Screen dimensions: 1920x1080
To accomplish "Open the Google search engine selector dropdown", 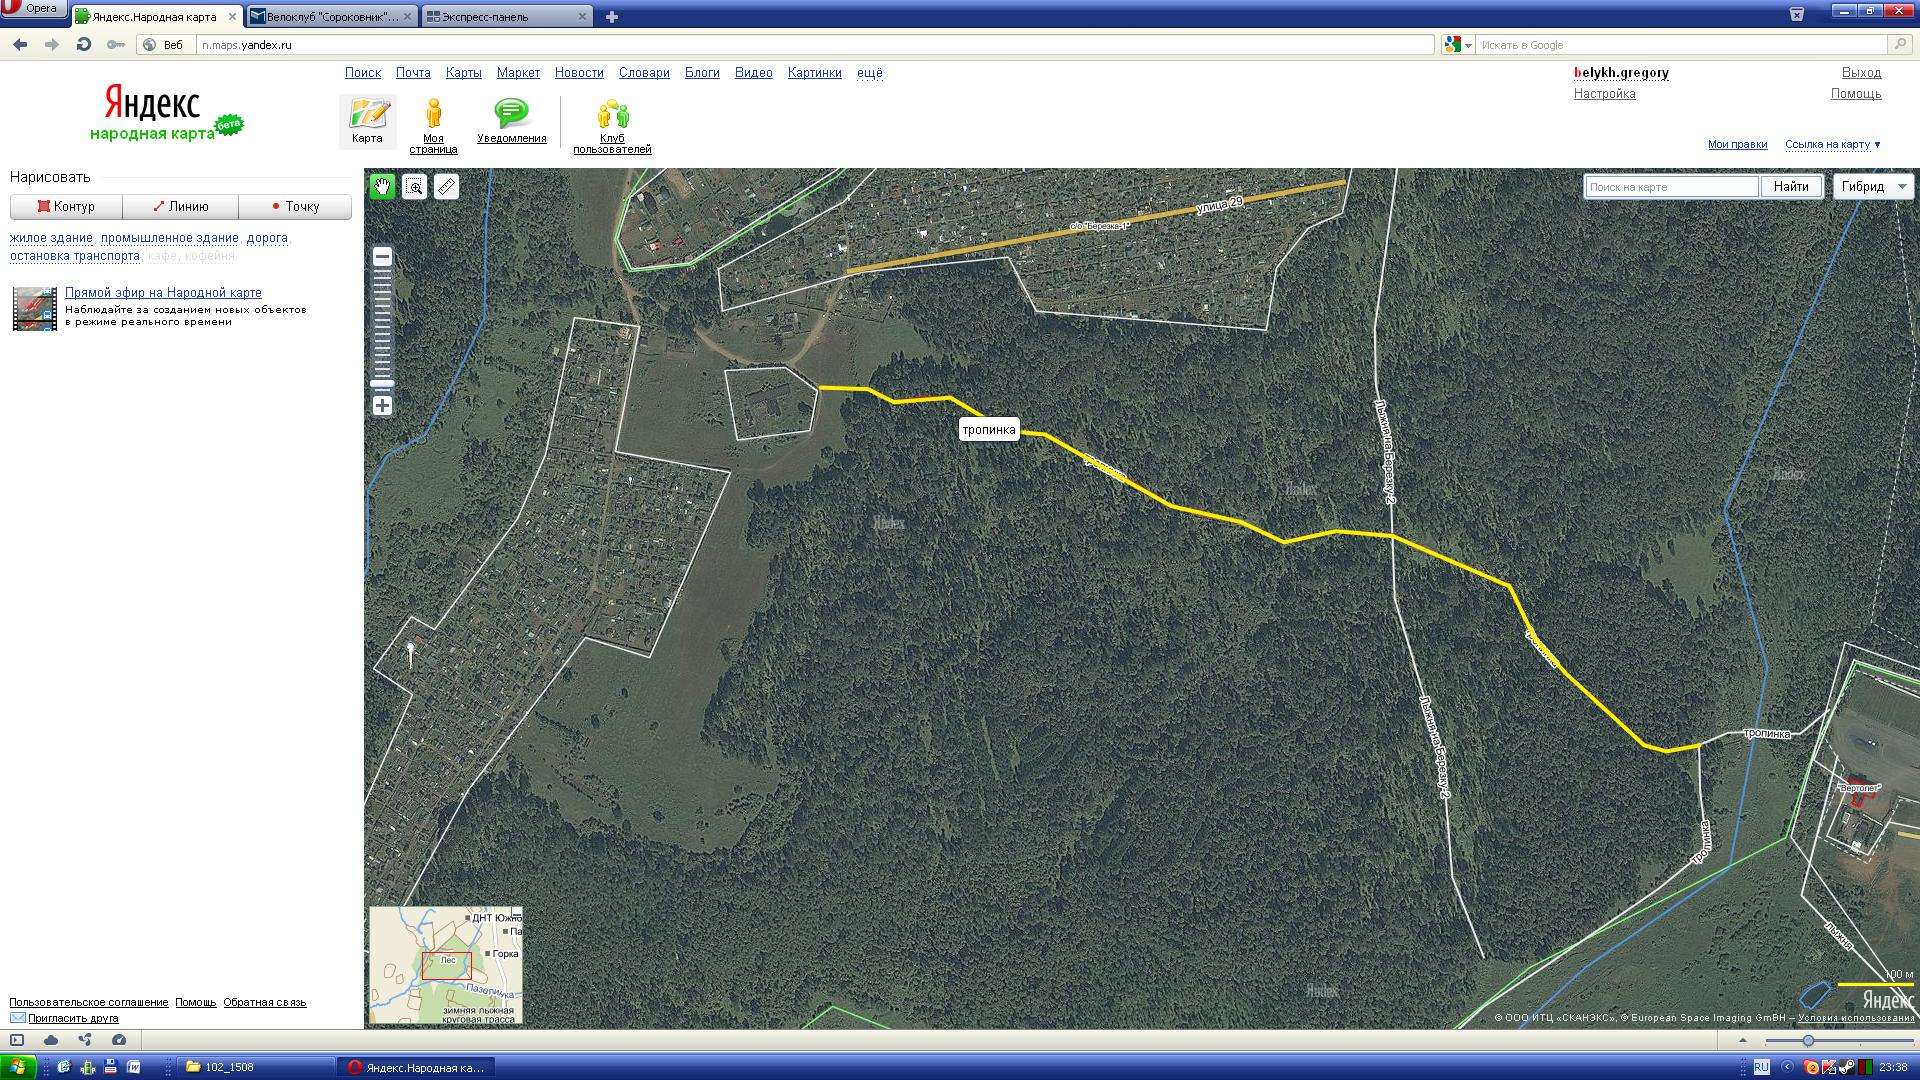I will 1458,44.
